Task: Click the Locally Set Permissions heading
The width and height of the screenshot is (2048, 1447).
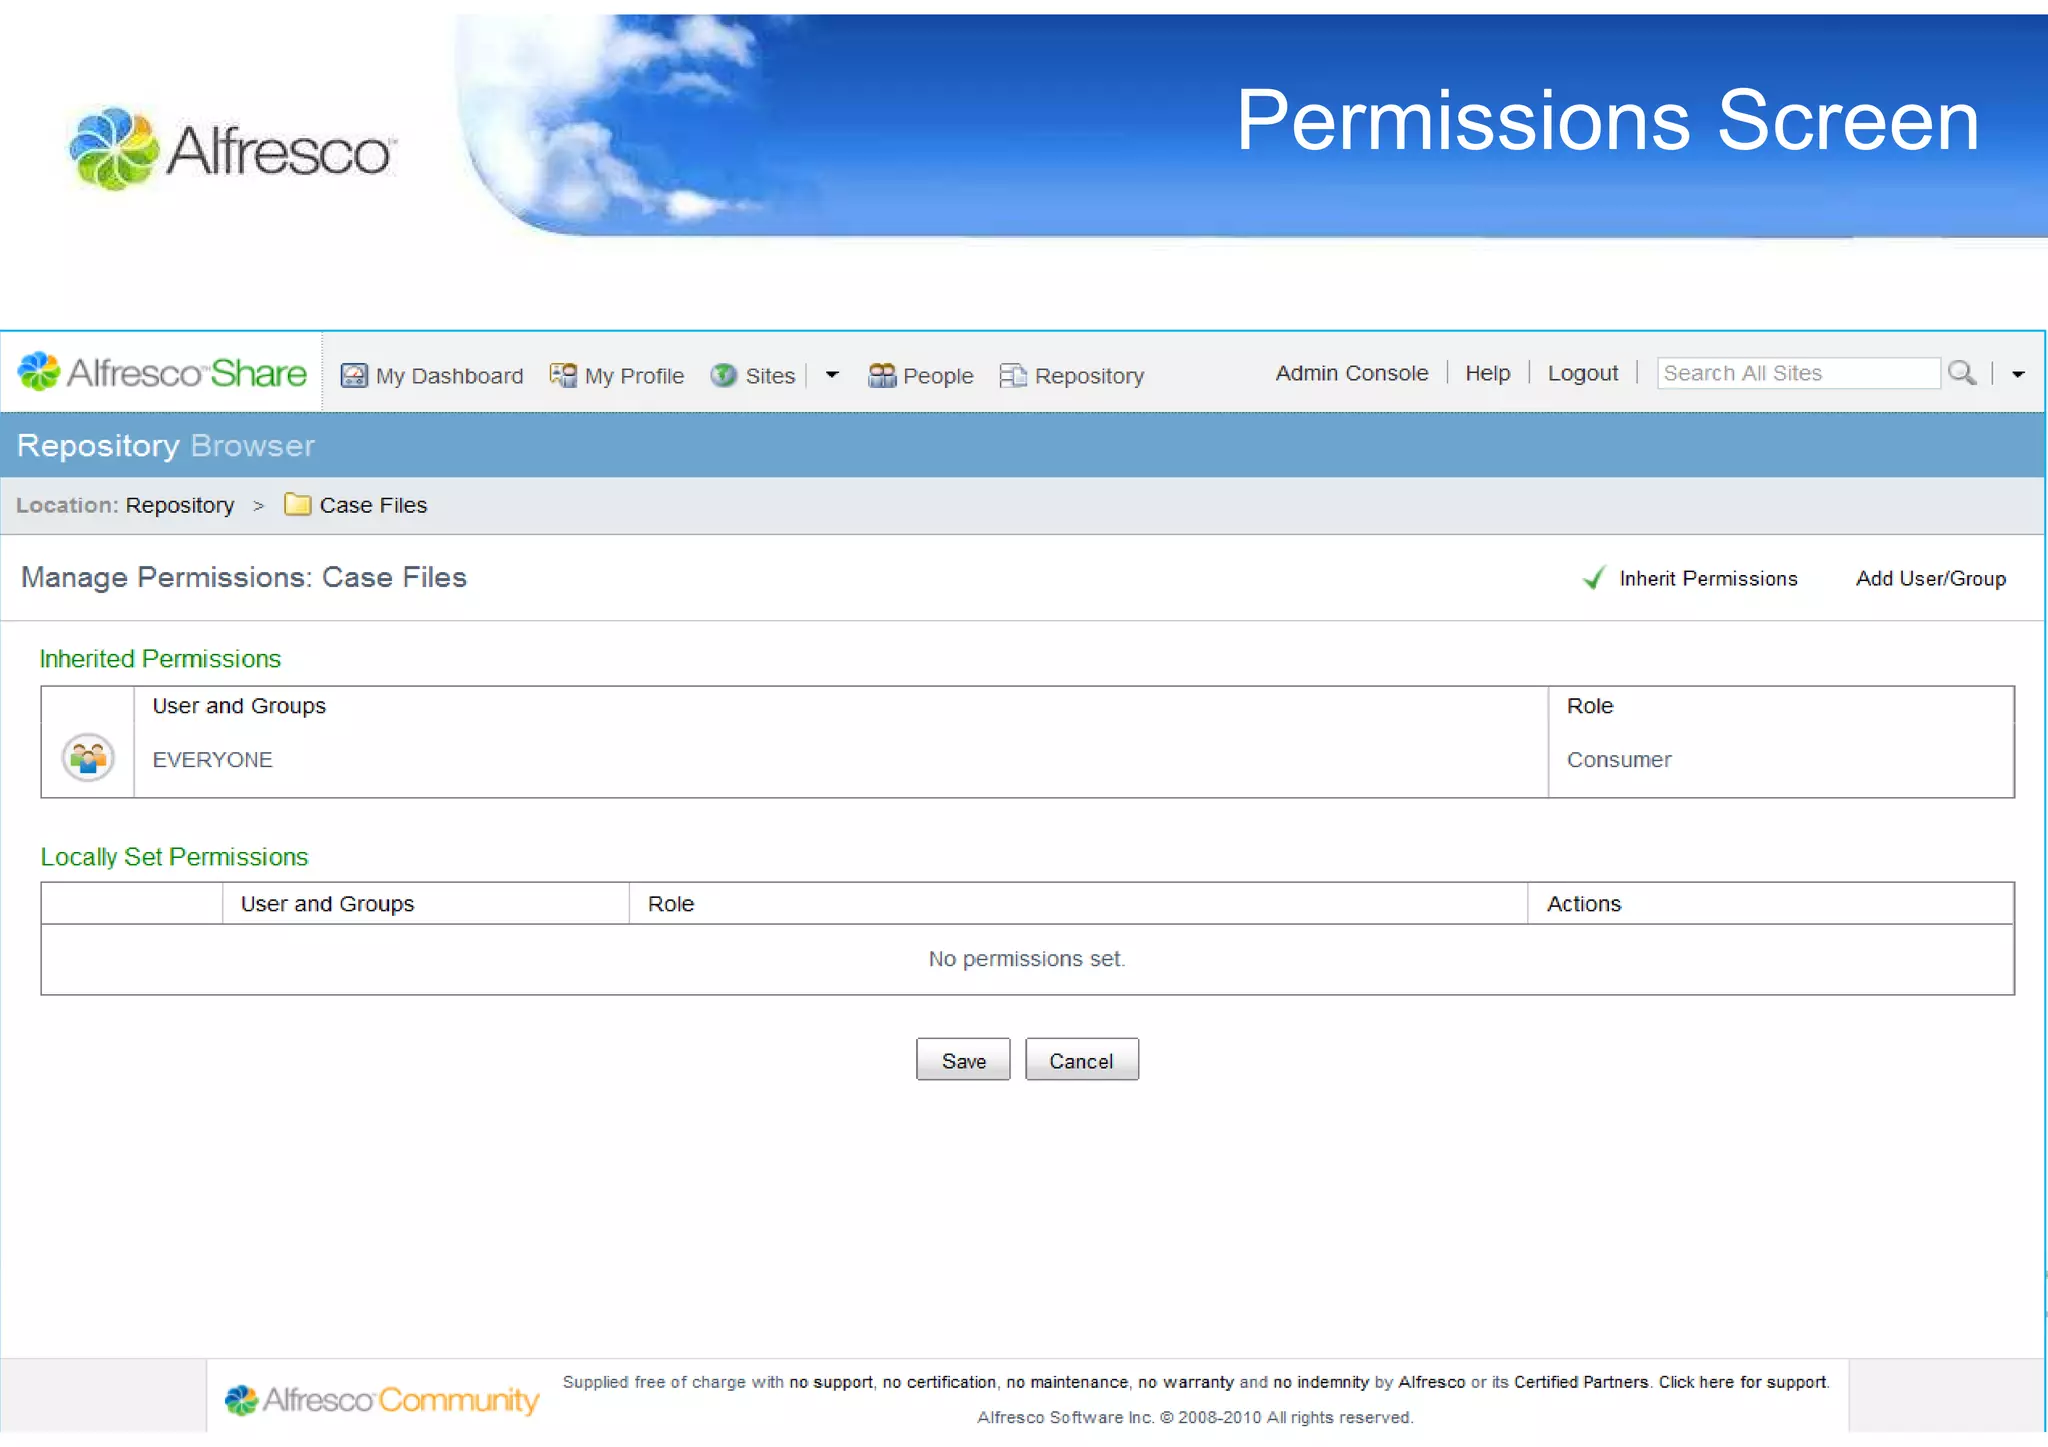Action: click(174, 857)
